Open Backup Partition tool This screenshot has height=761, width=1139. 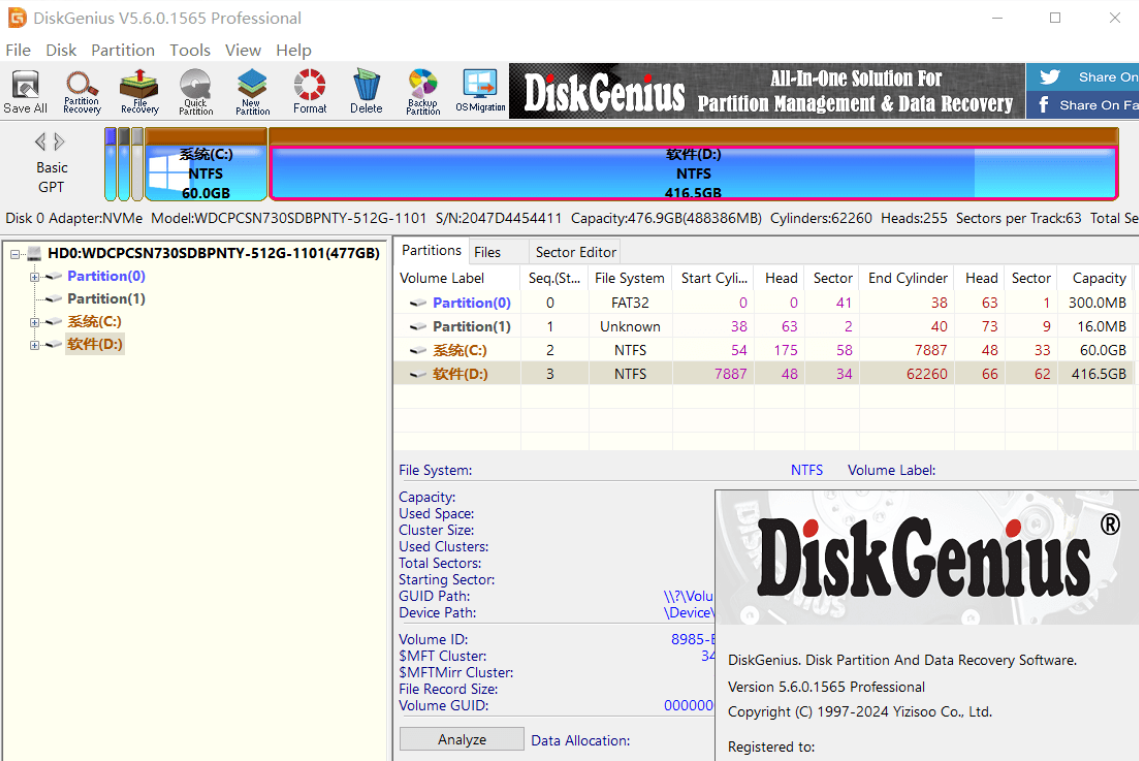pyautogui.click(x=423, y=91)
